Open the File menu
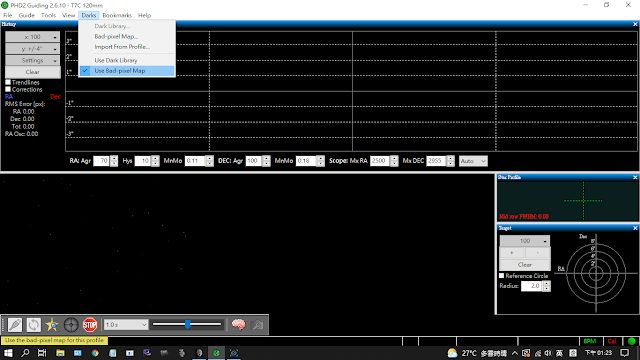640x360 pixels. 8,15
